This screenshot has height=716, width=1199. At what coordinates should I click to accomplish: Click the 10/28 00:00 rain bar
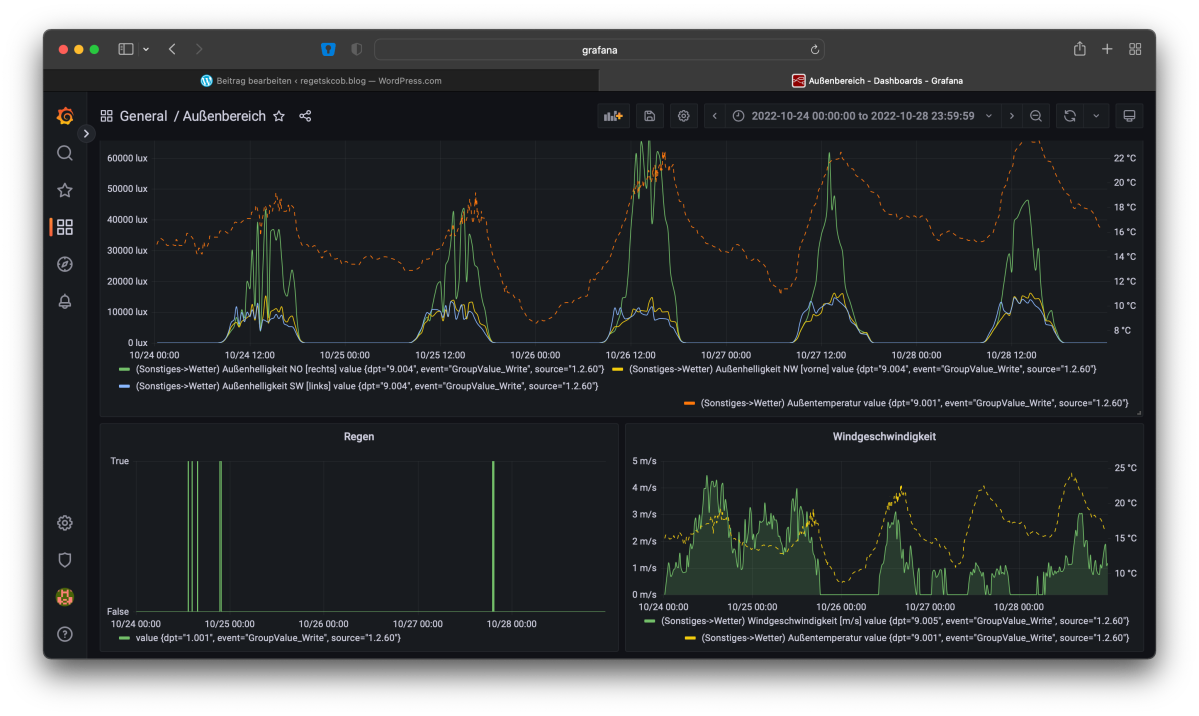pyautogui.click(x=493, y=535)
